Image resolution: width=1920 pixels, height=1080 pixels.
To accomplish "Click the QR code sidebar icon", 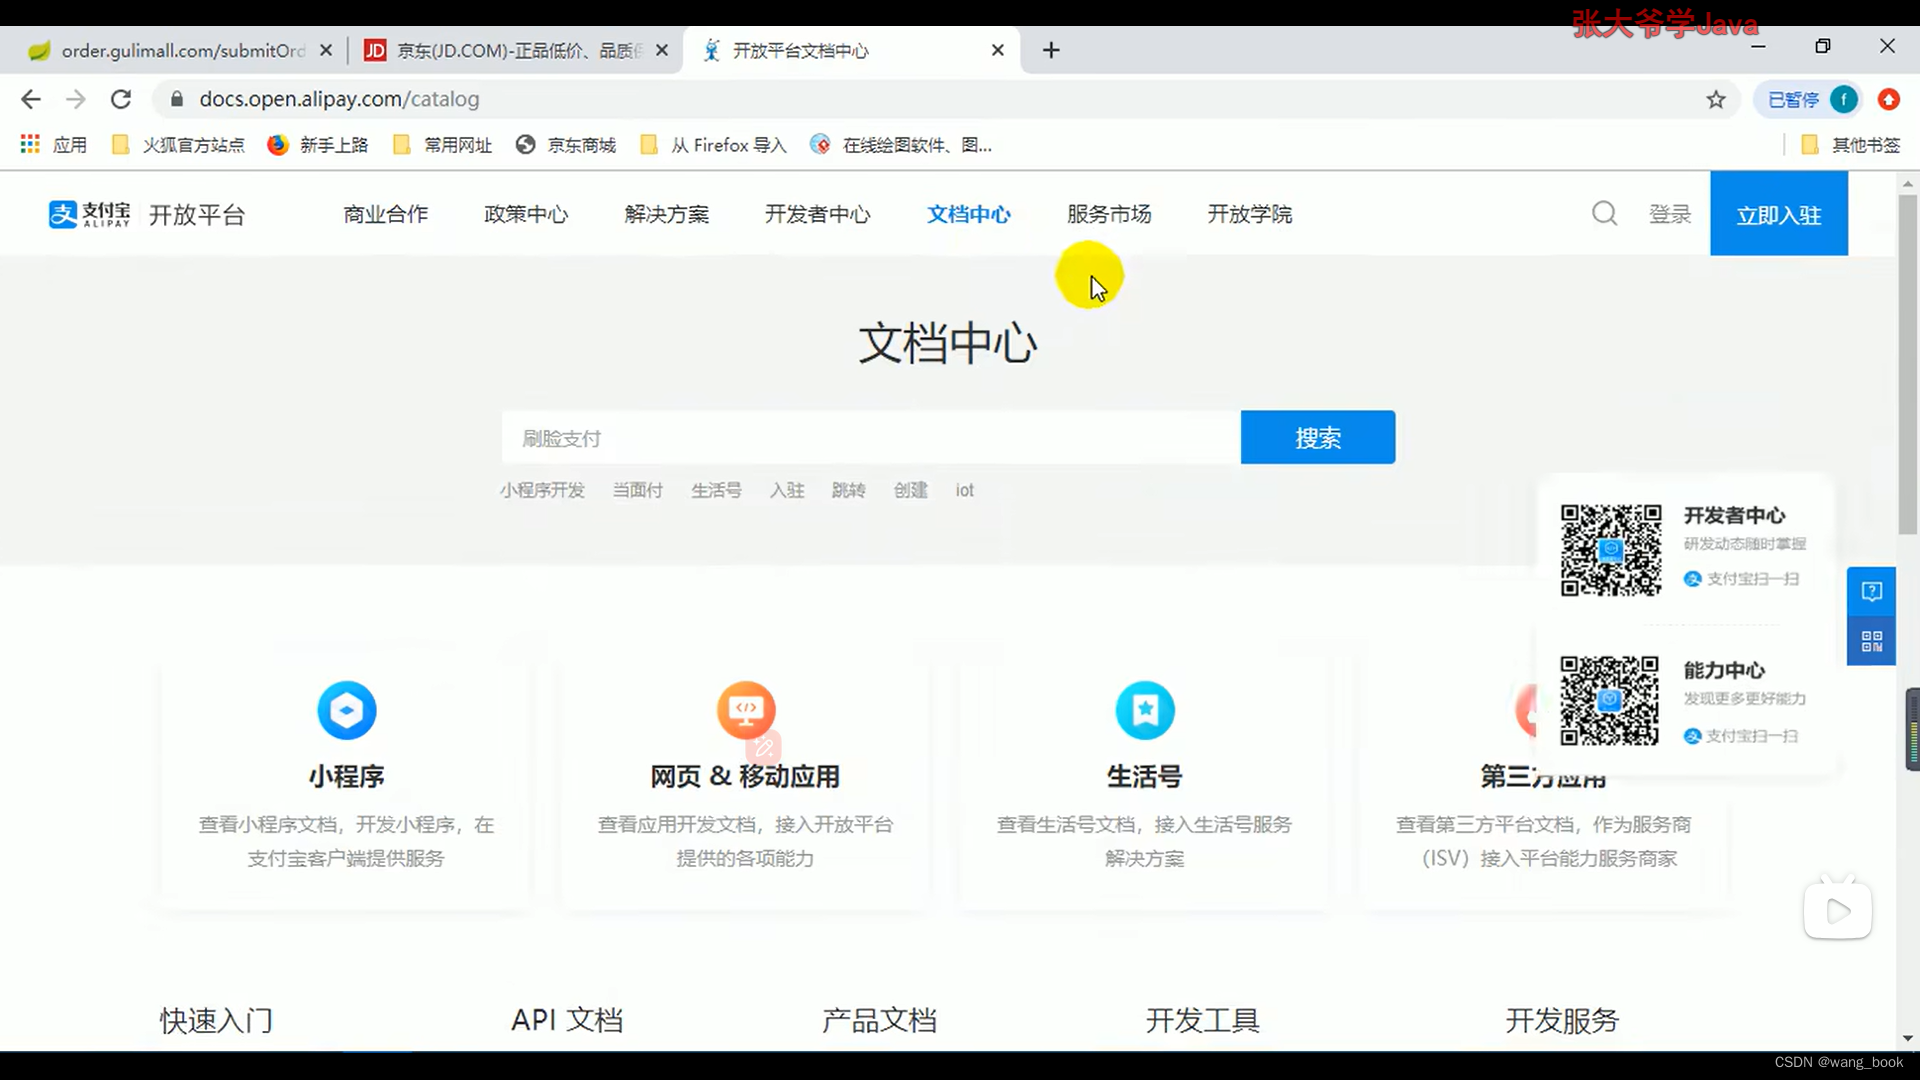I will [1871, 641].
